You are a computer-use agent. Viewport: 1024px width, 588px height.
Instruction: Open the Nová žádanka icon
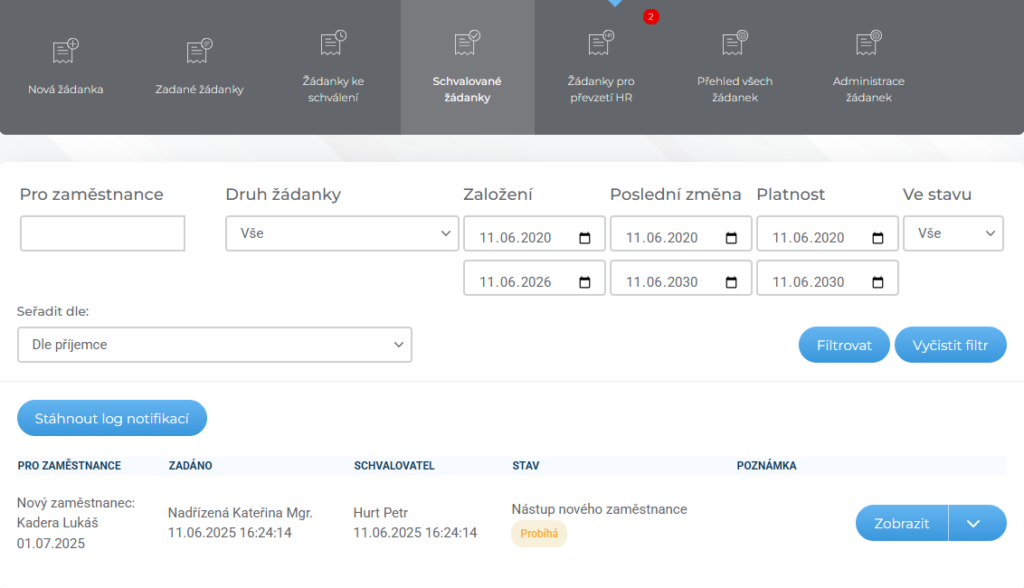(x=65, y=50)
